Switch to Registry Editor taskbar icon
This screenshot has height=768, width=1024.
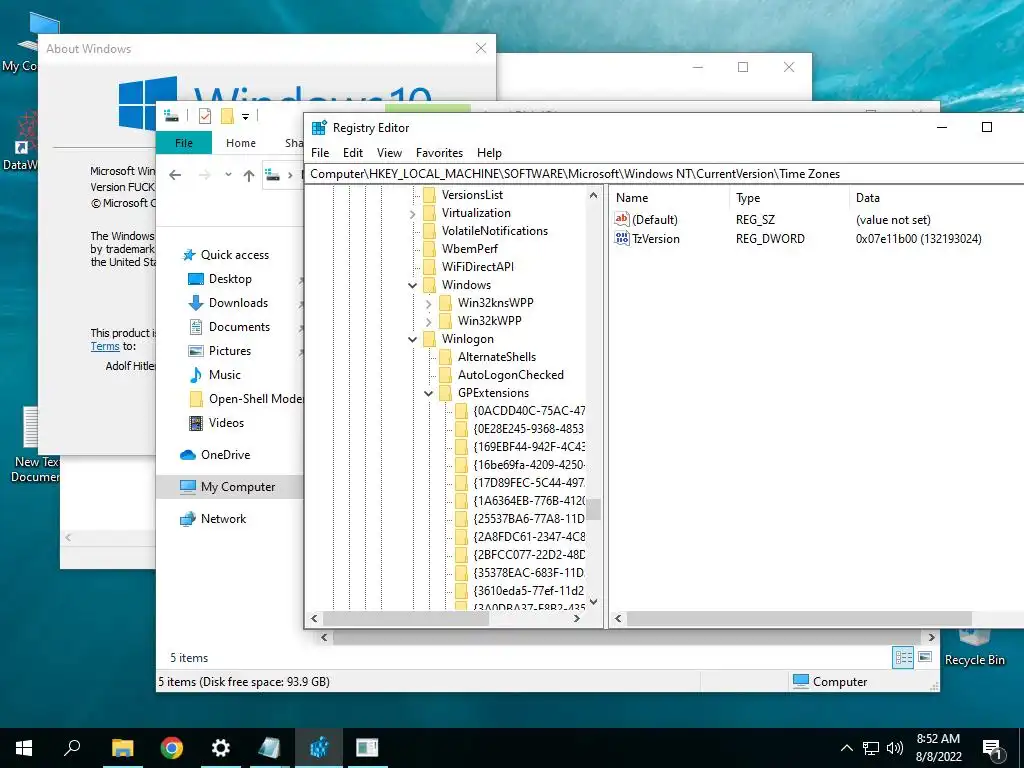click(x=319, y=748)
